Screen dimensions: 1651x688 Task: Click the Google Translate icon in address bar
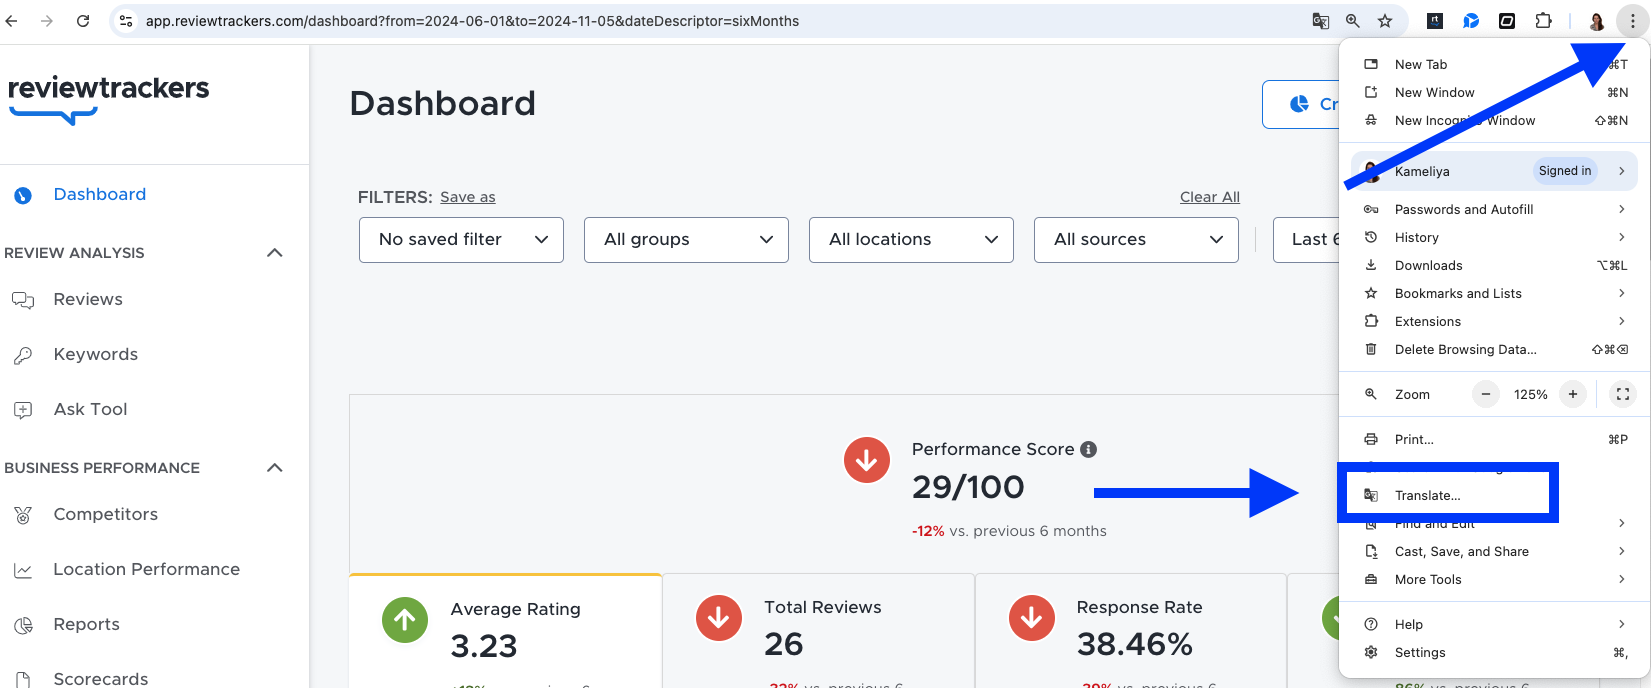coord(1321,21)
